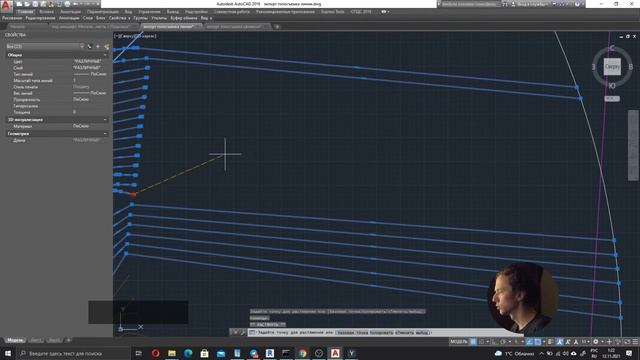Click the Ю (south) label on ViewCube compass

612,86
